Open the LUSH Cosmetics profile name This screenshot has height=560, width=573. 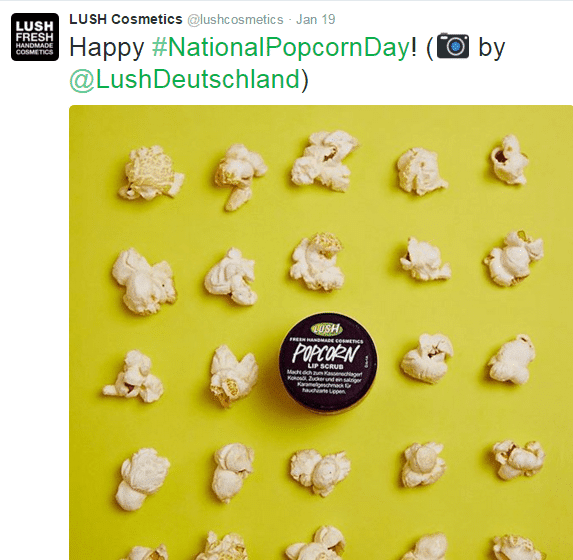coord(126,19)
